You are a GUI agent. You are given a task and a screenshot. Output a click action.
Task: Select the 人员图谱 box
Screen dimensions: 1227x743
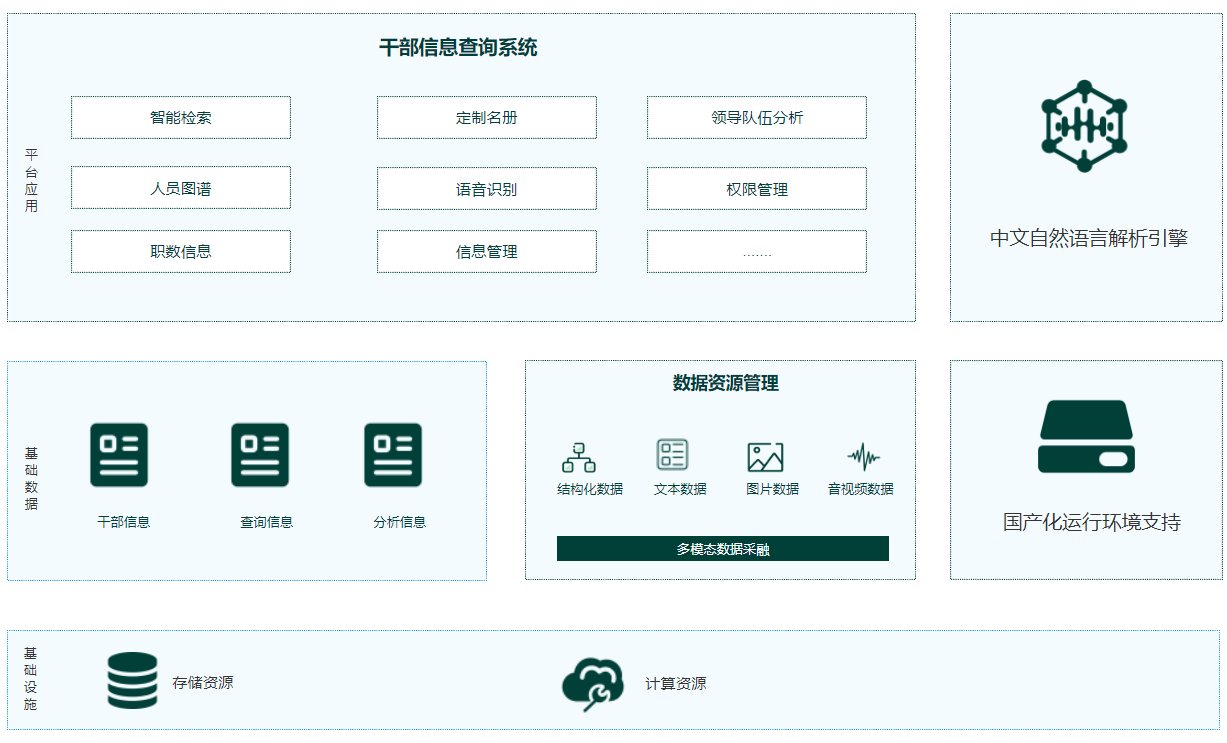pos(181,188)
